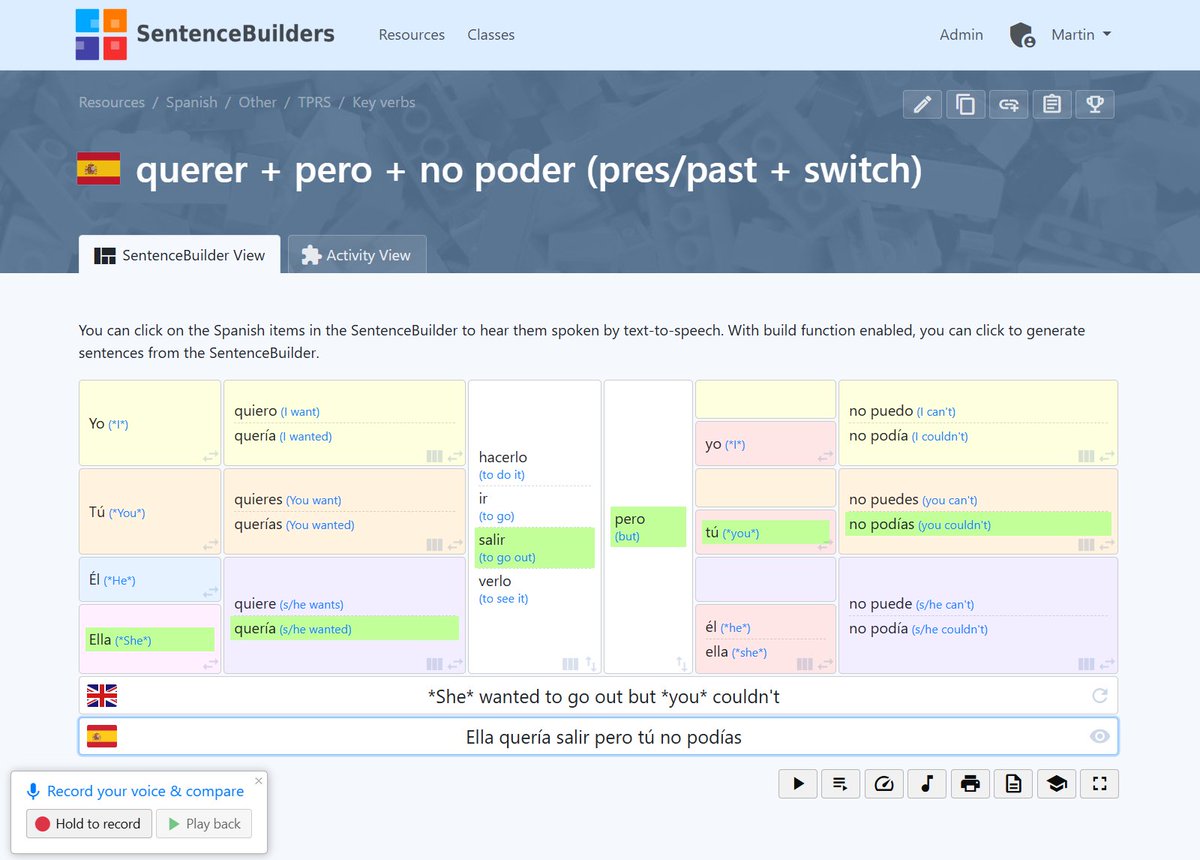This screenshot has width=1200, height=860.
Task: Select highlighted 'salir (to go out)'
Action: coord(535,548)
